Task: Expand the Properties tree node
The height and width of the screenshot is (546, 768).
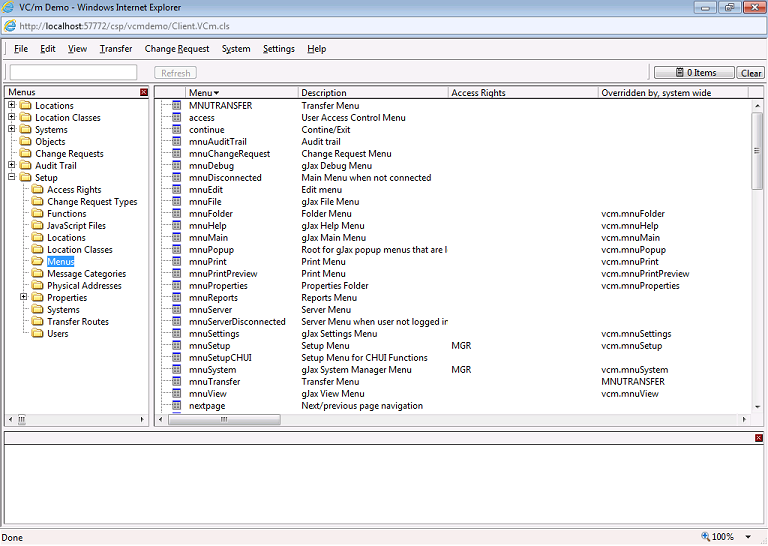Action: click(24, 298)
